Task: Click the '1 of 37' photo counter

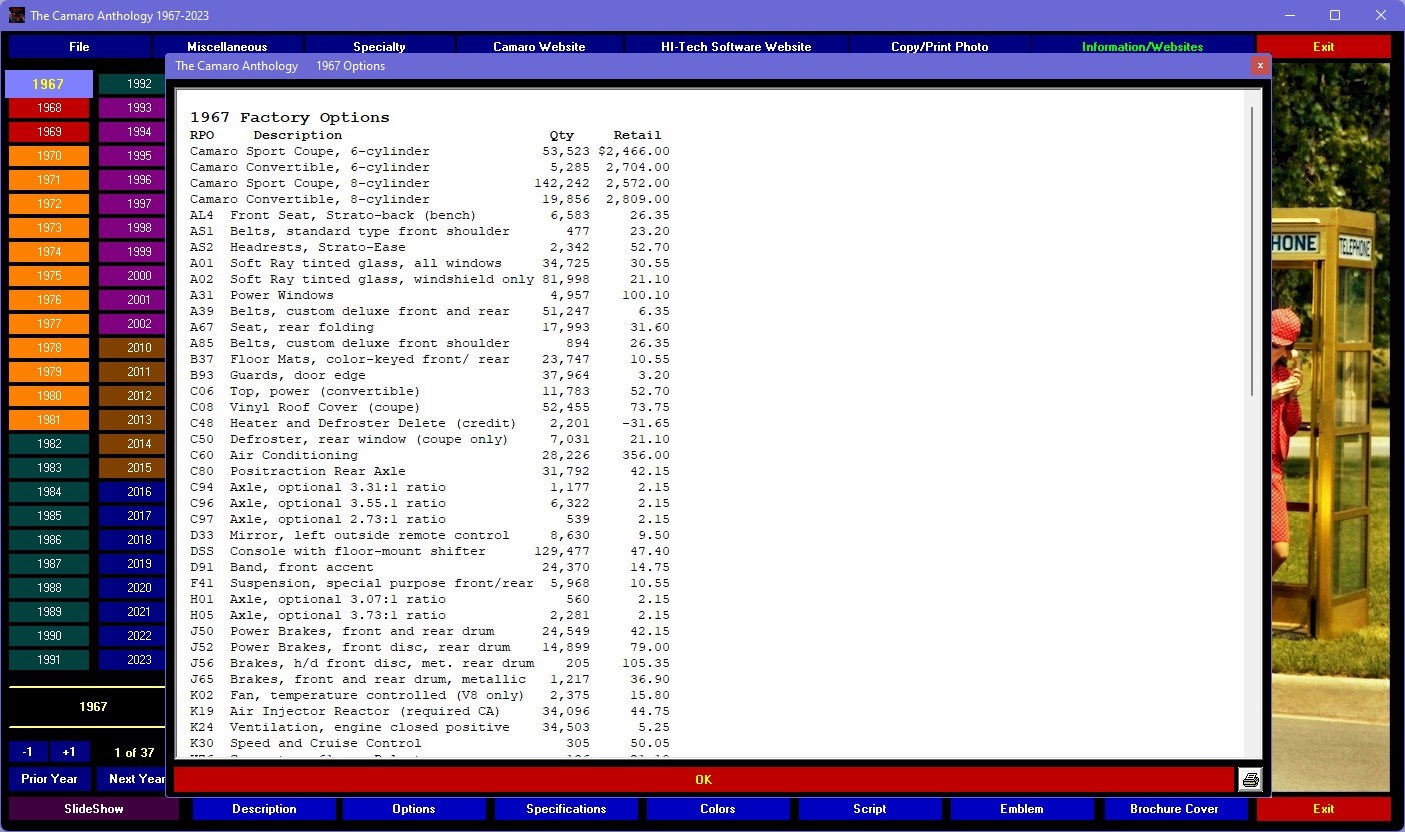Action: (x=133, y=752)
